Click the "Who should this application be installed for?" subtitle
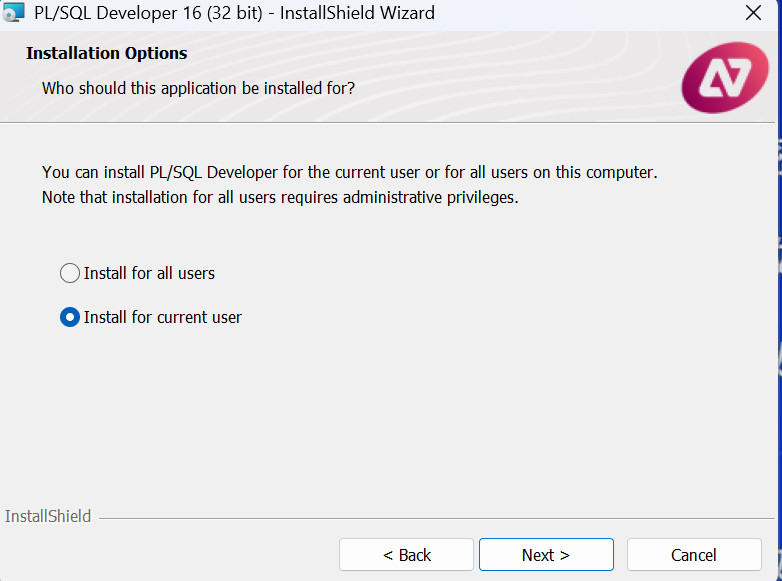The height and width of the screenshot is (581, 782). [198, 88]
